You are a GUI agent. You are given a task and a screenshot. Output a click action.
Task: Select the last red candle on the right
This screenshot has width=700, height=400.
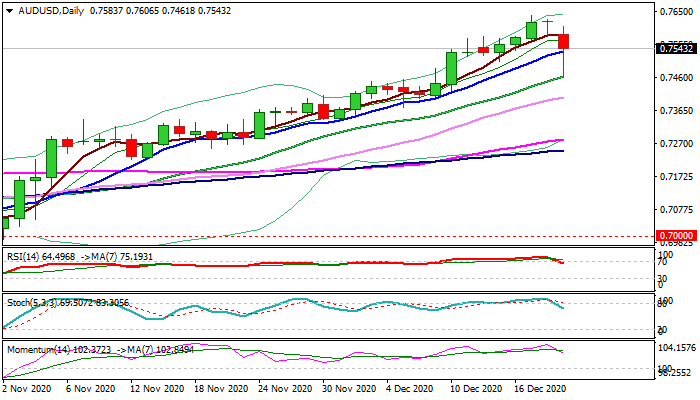[564, 41]
